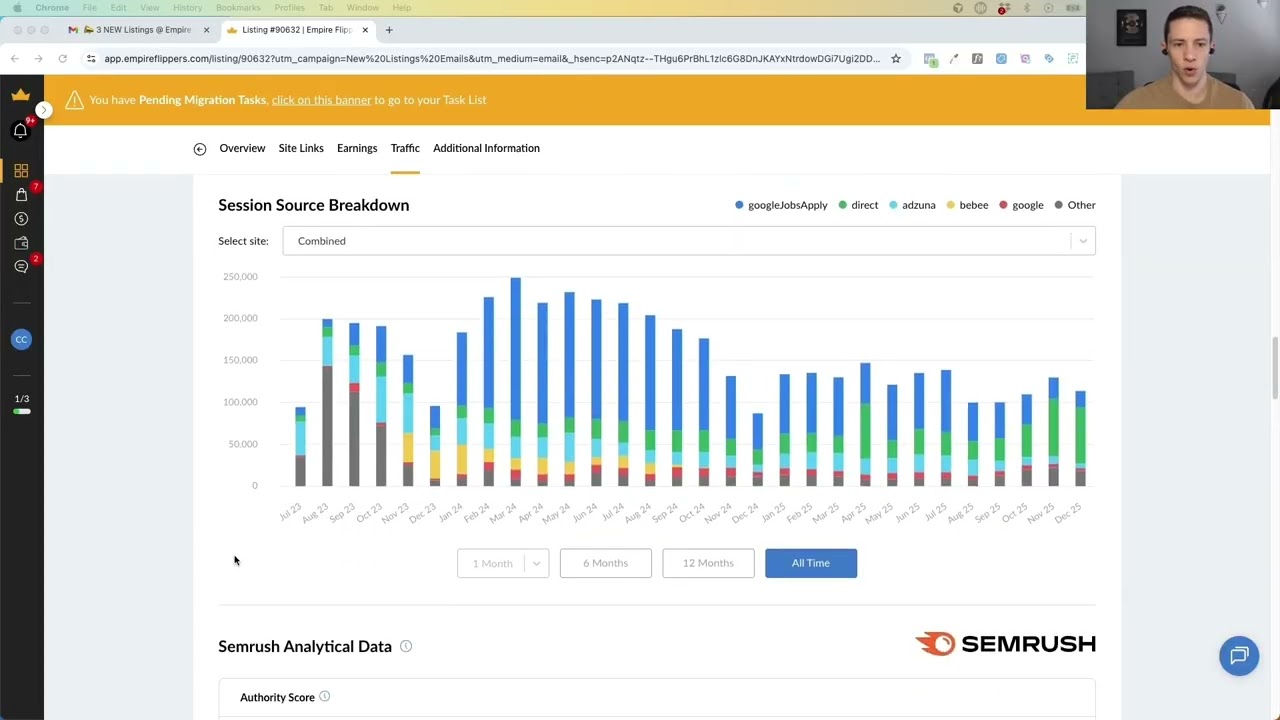Image resolution: width=1280 pixels, height=720 pixels.
Task: Select the Traffic tab
Action: point(405,148)
